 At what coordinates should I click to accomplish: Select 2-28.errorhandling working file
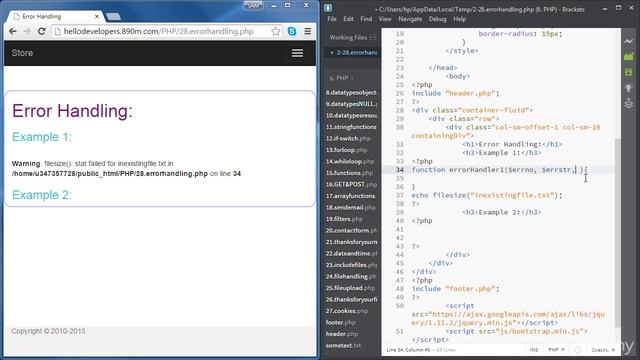tap(353, 53)
